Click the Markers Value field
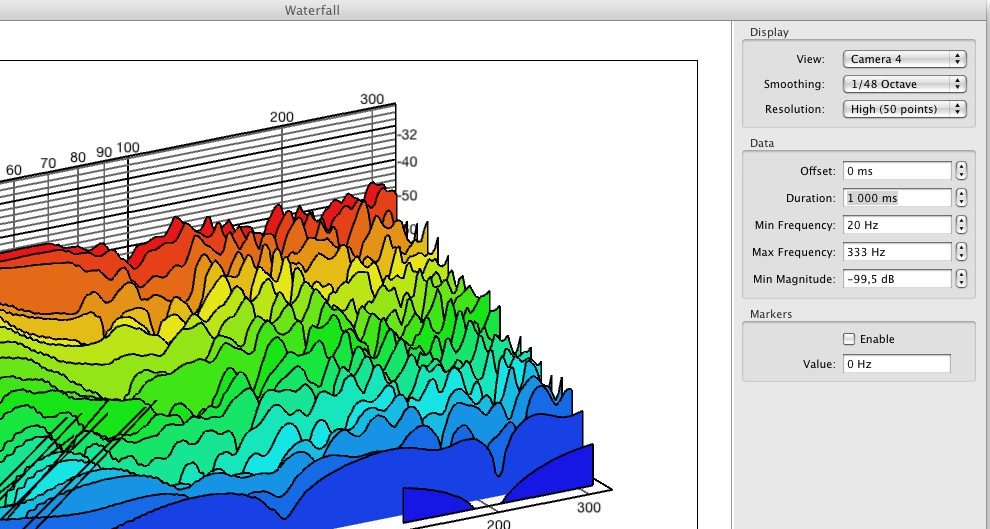This screenshot has width=990, height=529. (896, 364)
